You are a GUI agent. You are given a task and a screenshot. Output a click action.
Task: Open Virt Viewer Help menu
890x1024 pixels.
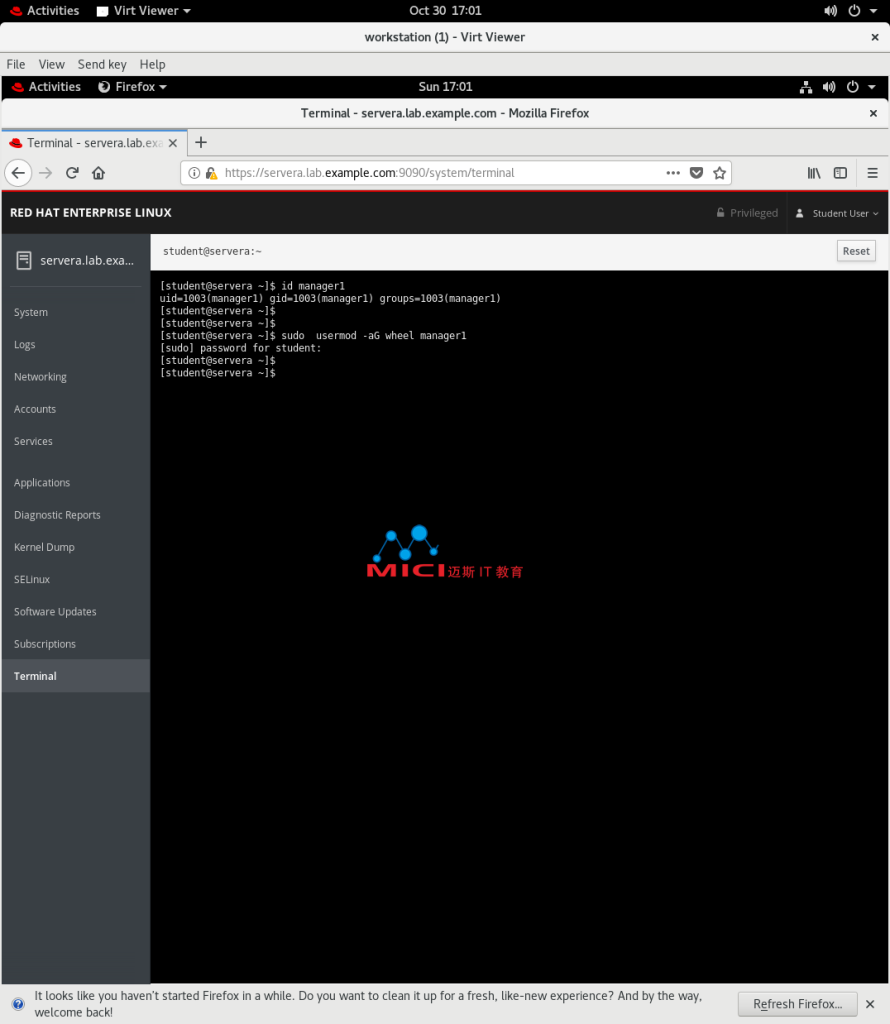152,64
